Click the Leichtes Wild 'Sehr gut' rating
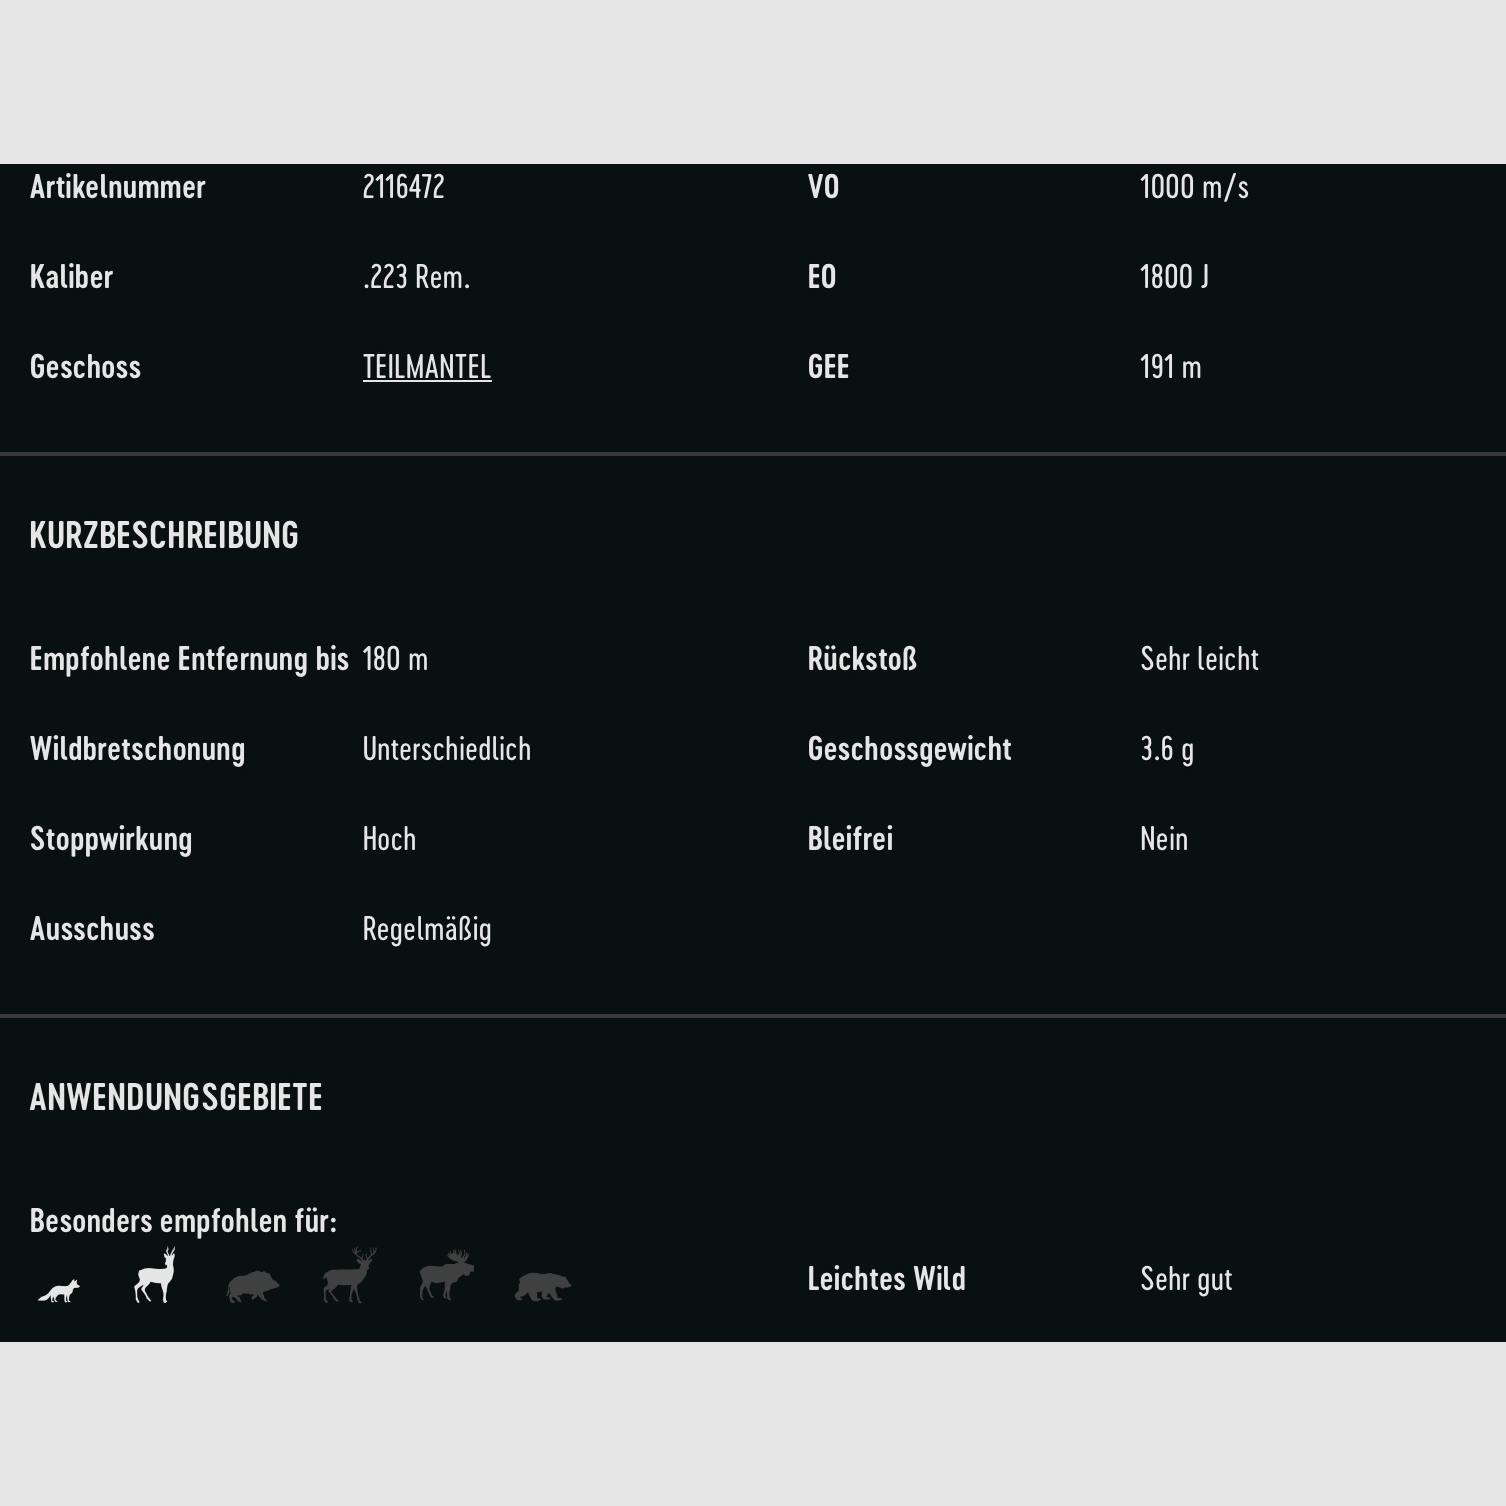This screenshot has width=1506, height=1506. click(x=1186, y=1279)
